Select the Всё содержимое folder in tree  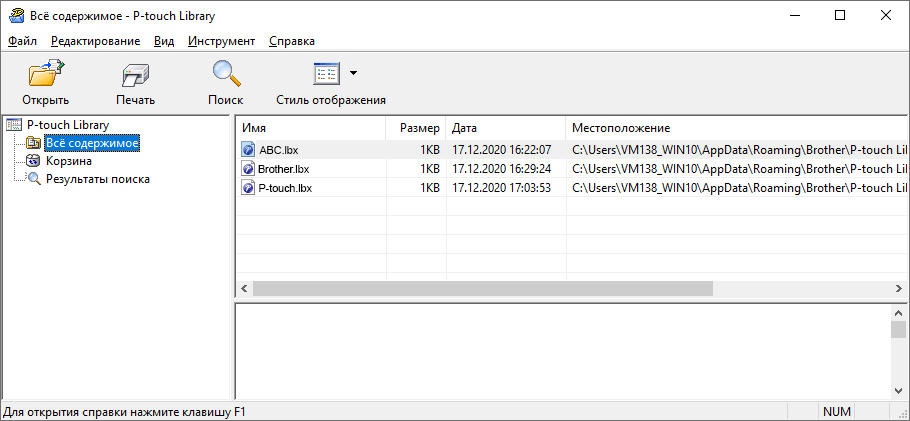[91, 143]
